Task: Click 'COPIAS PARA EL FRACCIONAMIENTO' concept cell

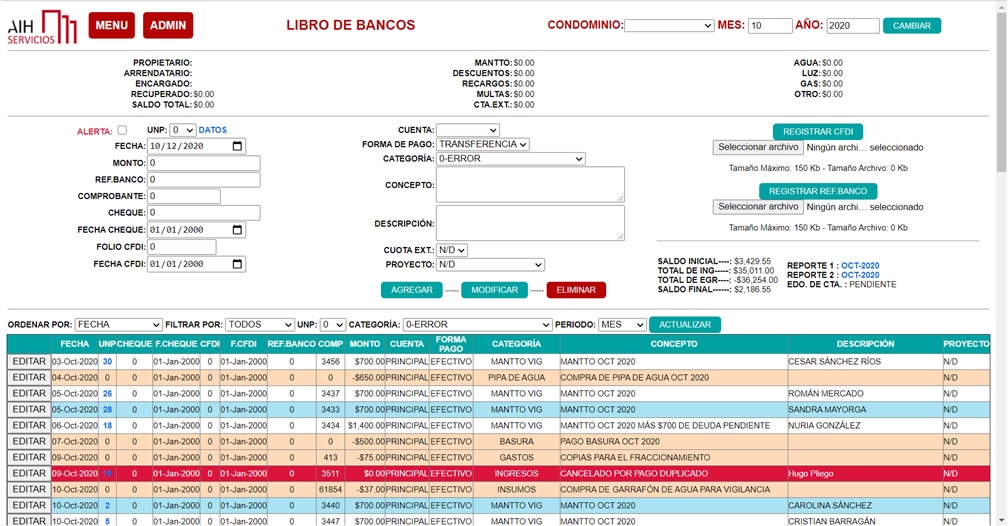Action: pos(674,457)
